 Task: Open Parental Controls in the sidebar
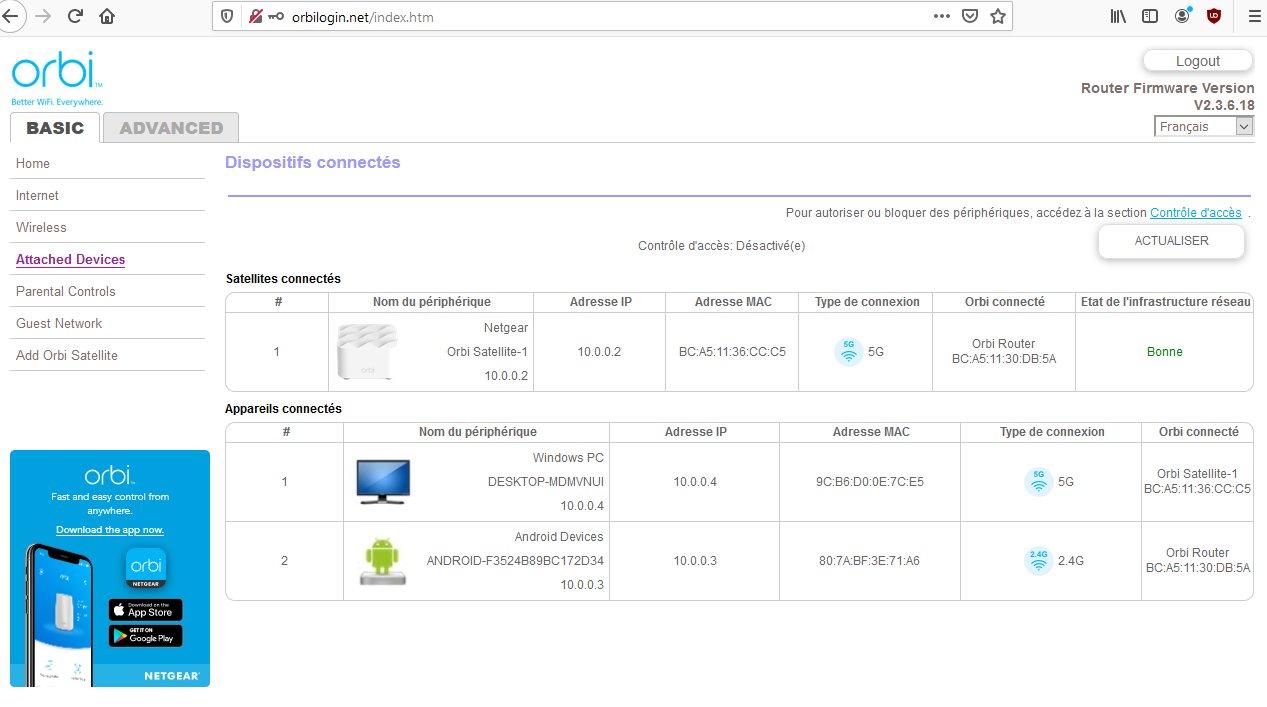pyautogui.click(x=66, y=291)
